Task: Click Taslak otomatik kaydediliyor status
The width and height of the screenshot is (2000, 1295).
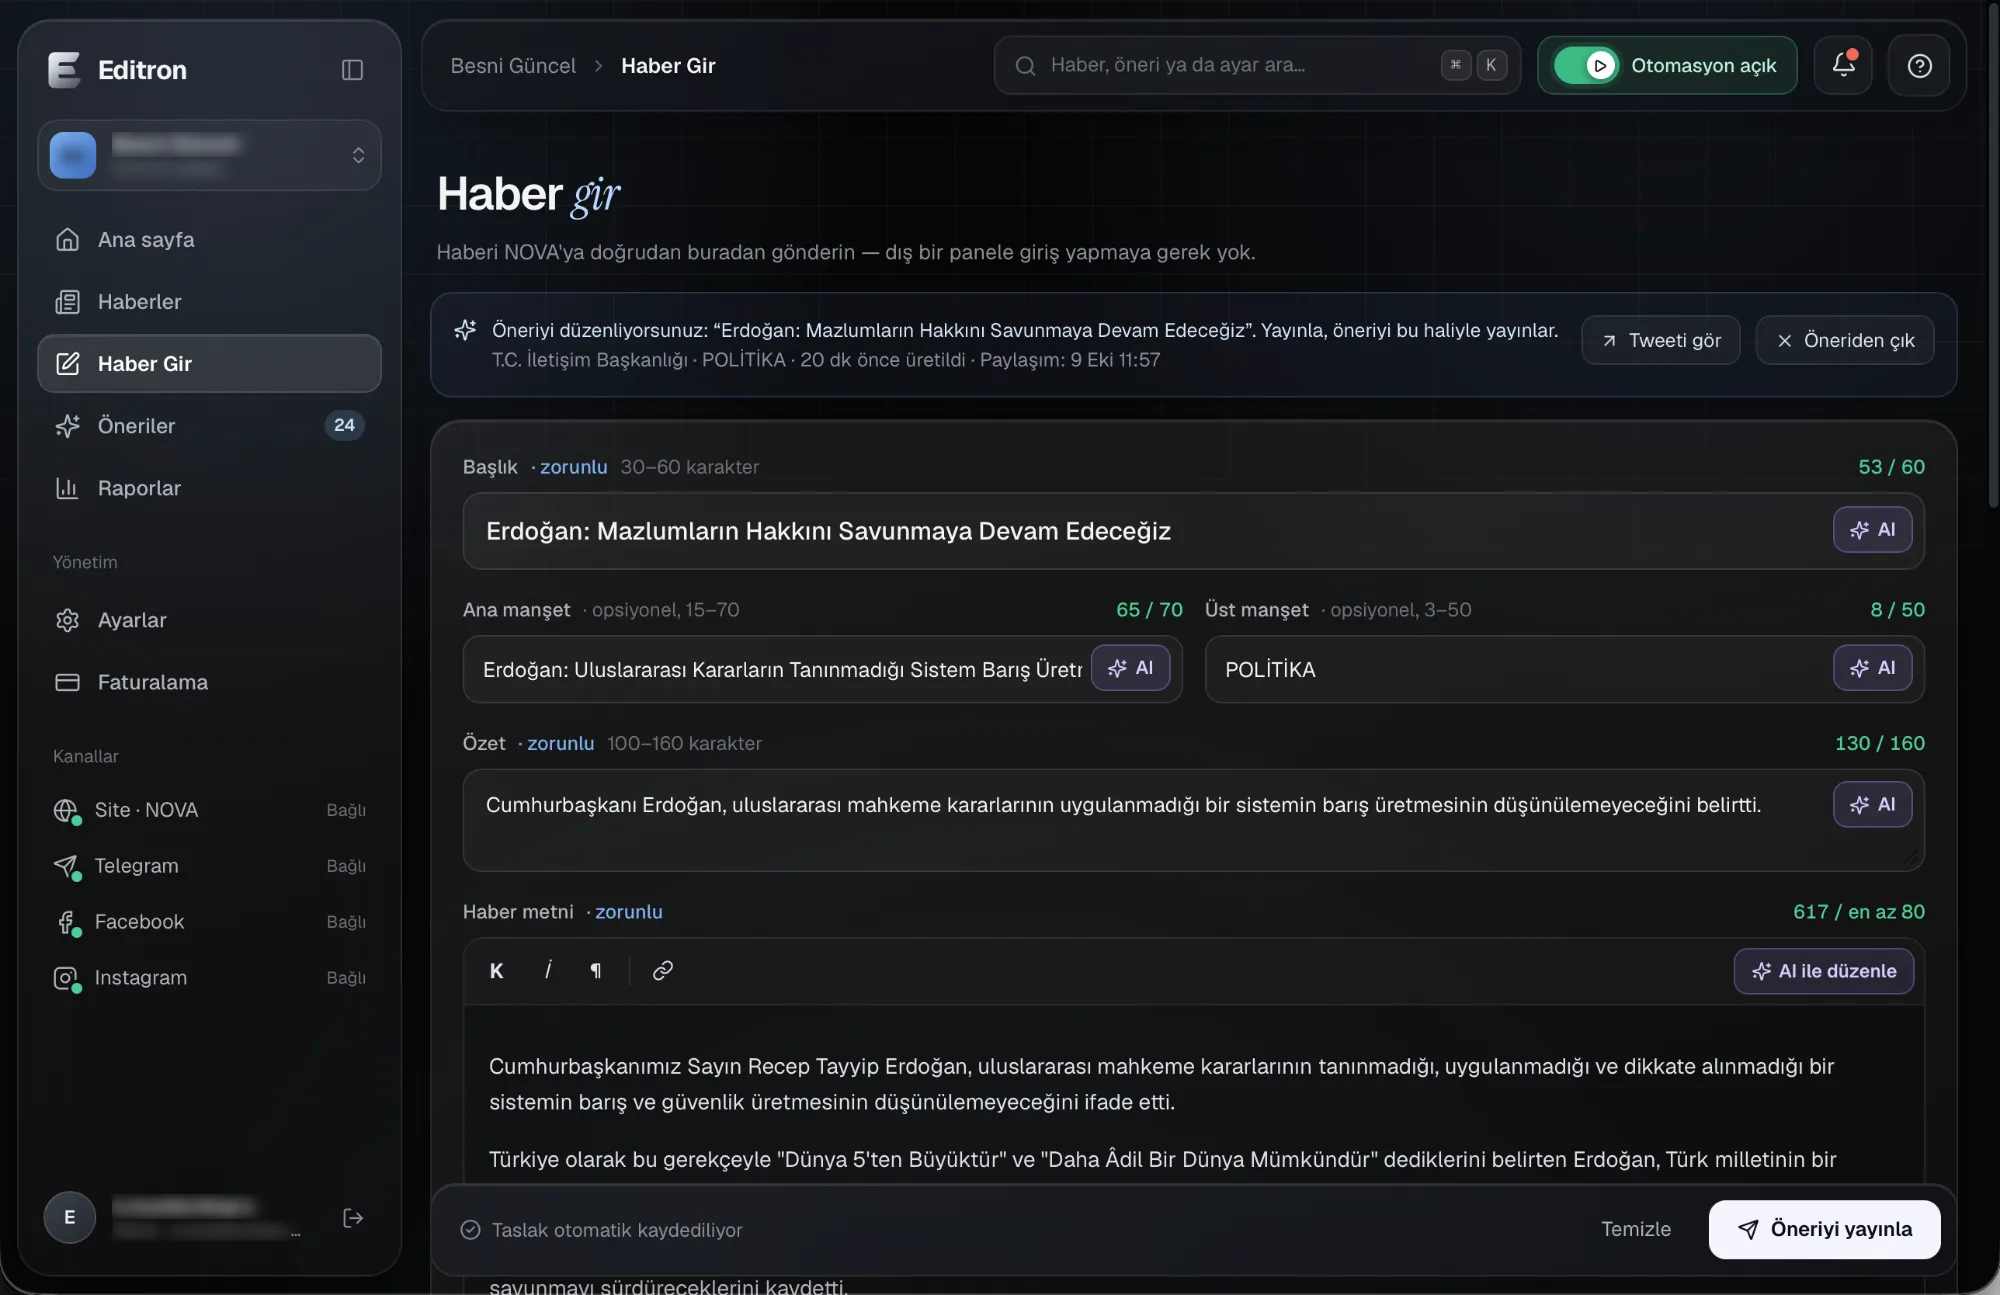Action: [x=601, y=1230]
